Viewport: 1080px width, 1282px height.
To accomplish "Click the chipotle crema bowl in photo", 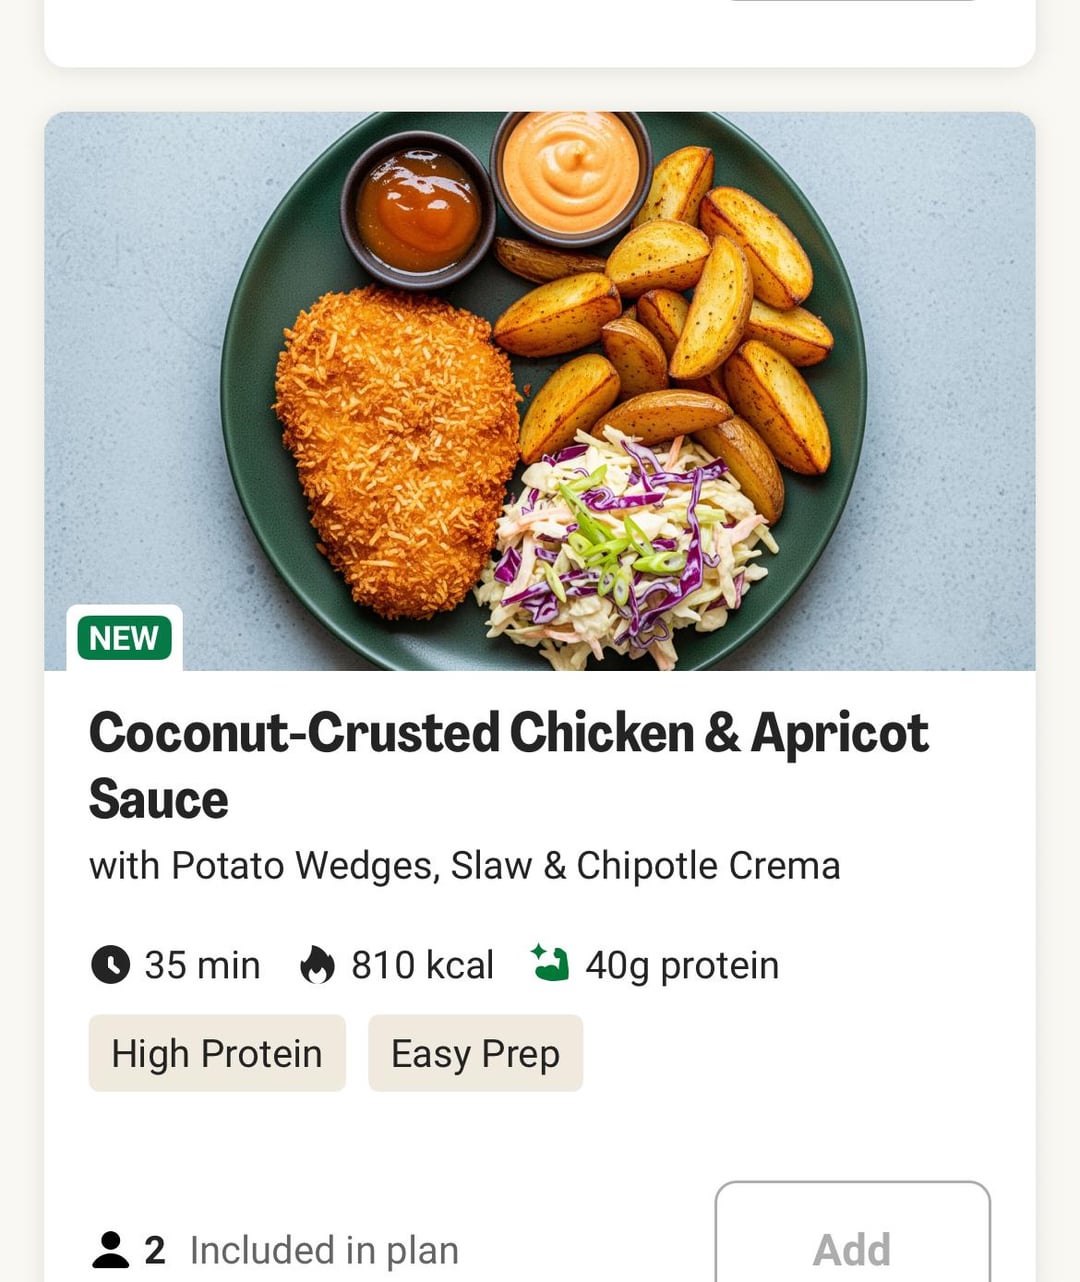I will [x=570, y=172].
